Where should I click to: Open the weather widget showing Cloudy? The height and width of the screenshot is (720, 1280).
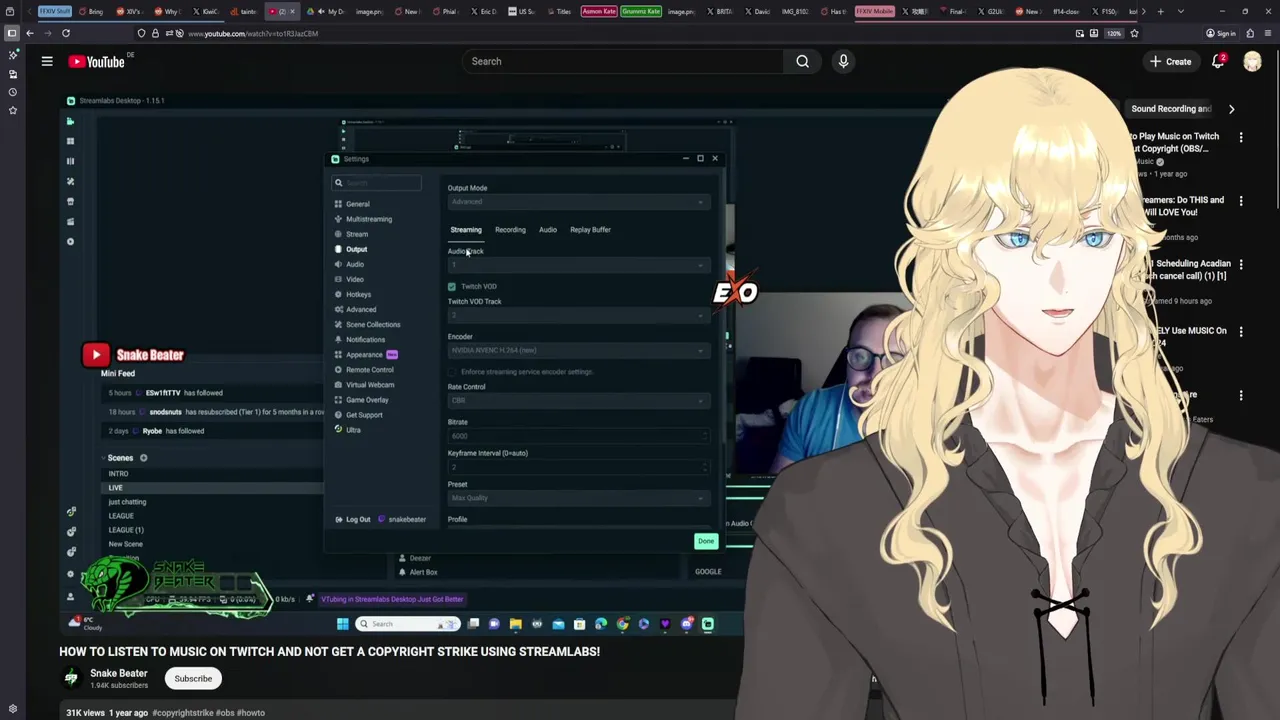[x=86, y=623]
